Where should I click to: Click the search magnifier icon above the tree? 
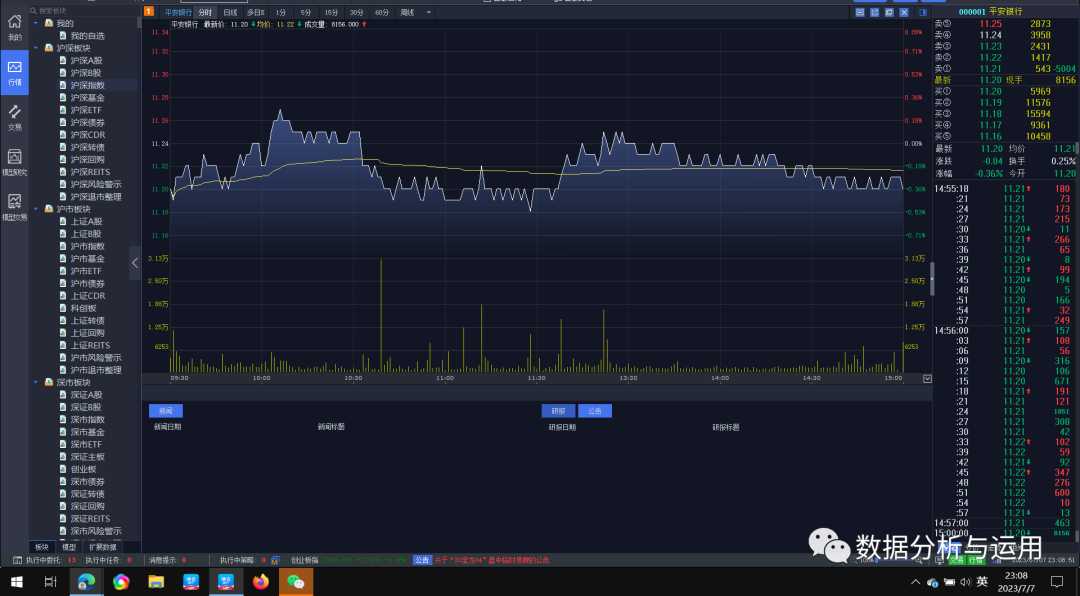click(x=33, y=10)
